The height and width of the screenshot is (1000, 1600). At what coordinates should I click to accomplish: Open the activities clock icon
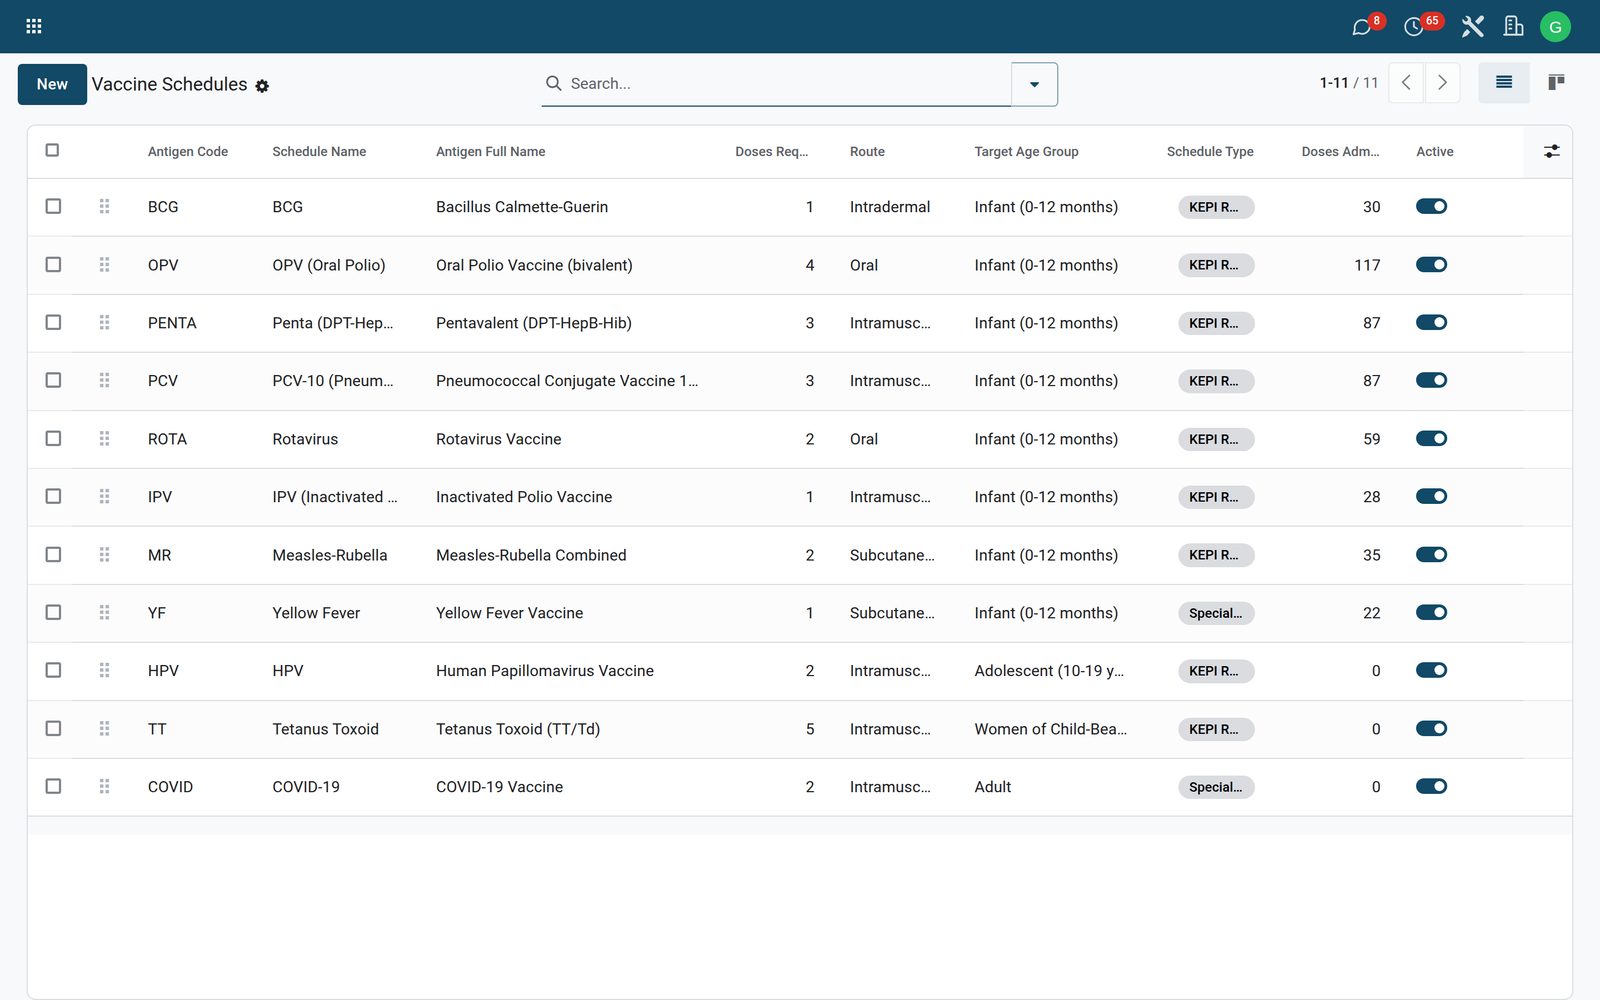1413,27
